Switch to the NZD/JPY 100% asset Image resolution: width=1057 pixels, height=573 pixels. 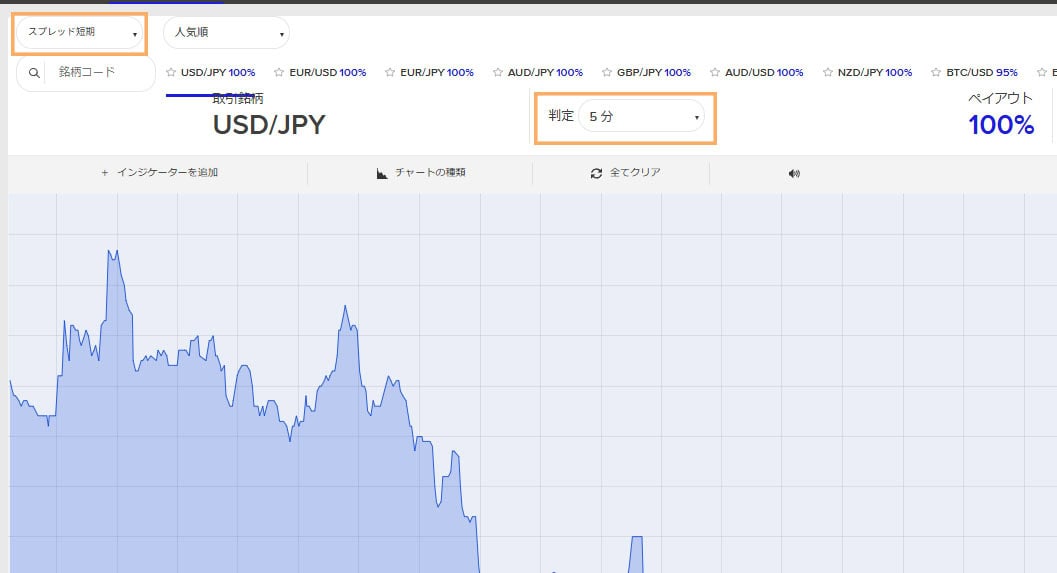(x=875, y=72)
